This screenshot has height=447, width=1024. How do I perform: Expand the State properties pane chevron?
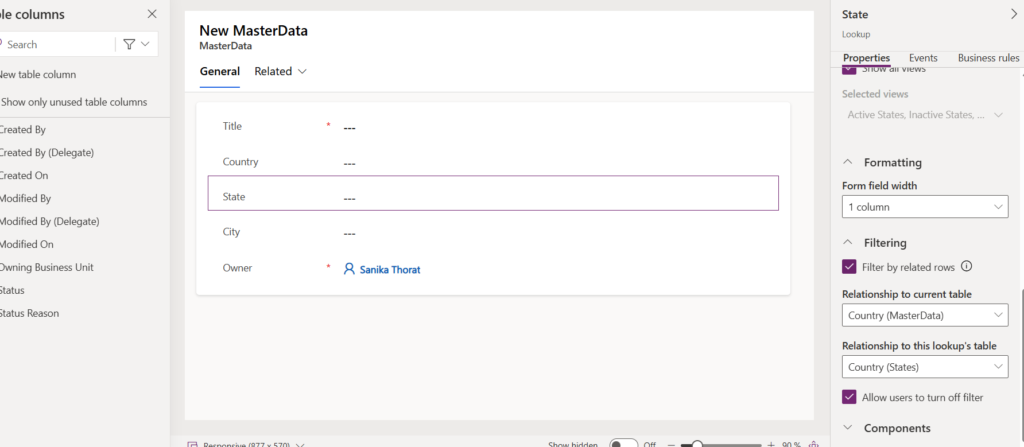coord(1013,14)
